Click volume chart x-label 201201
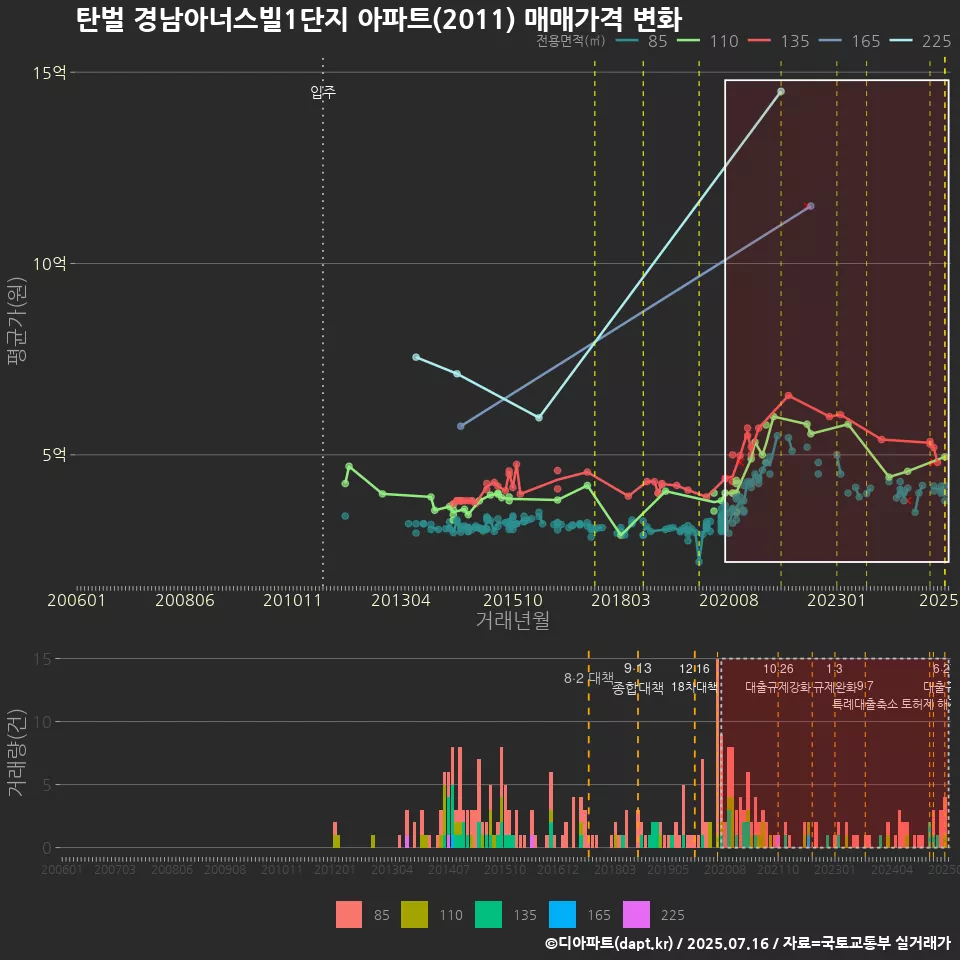Image resolution: width=960 pixels, height=960 pixels. click(334, 869)
